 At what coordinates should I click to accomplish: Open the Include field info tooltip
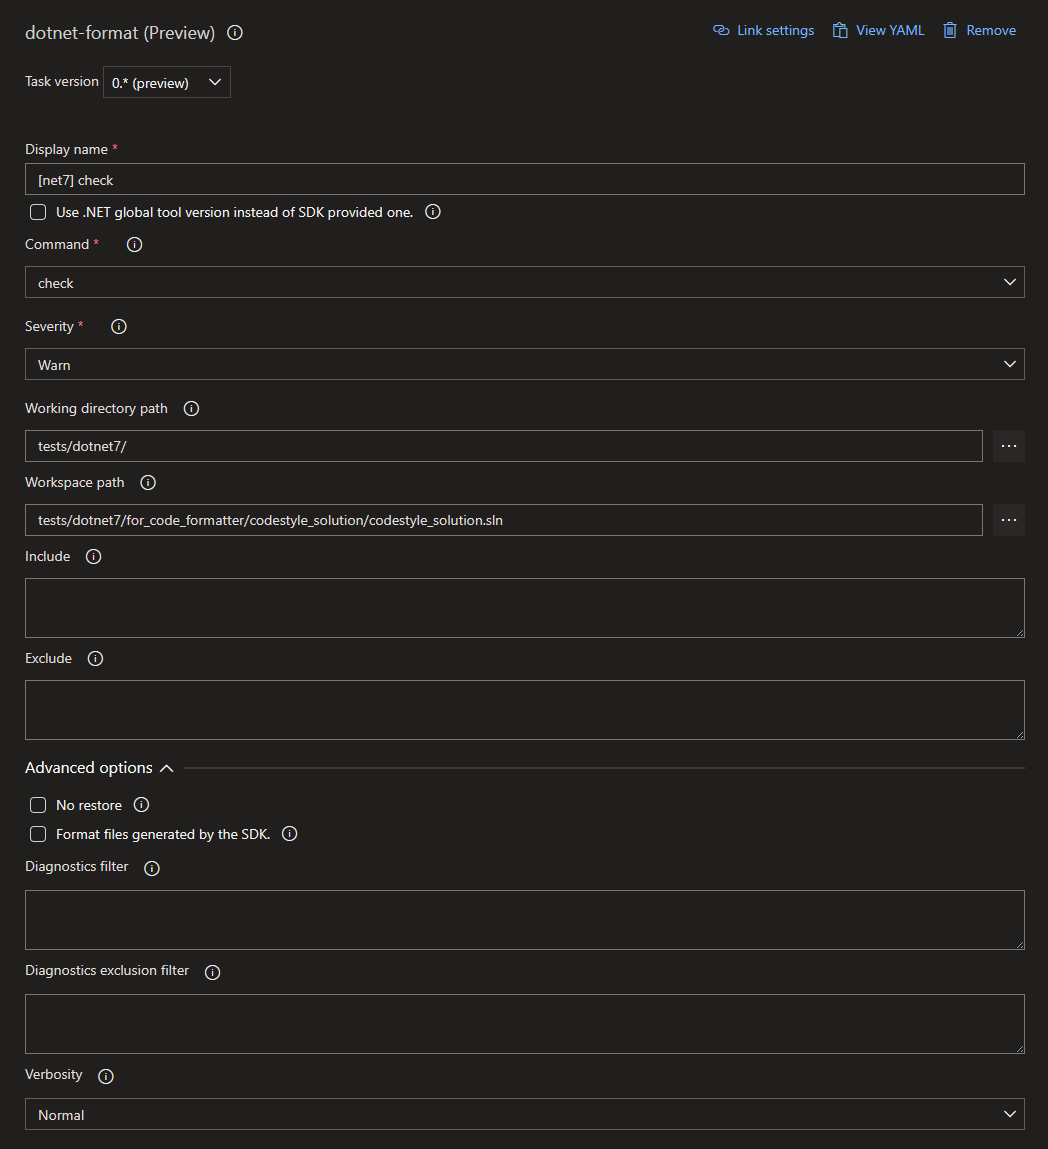[x=93, y=556]
